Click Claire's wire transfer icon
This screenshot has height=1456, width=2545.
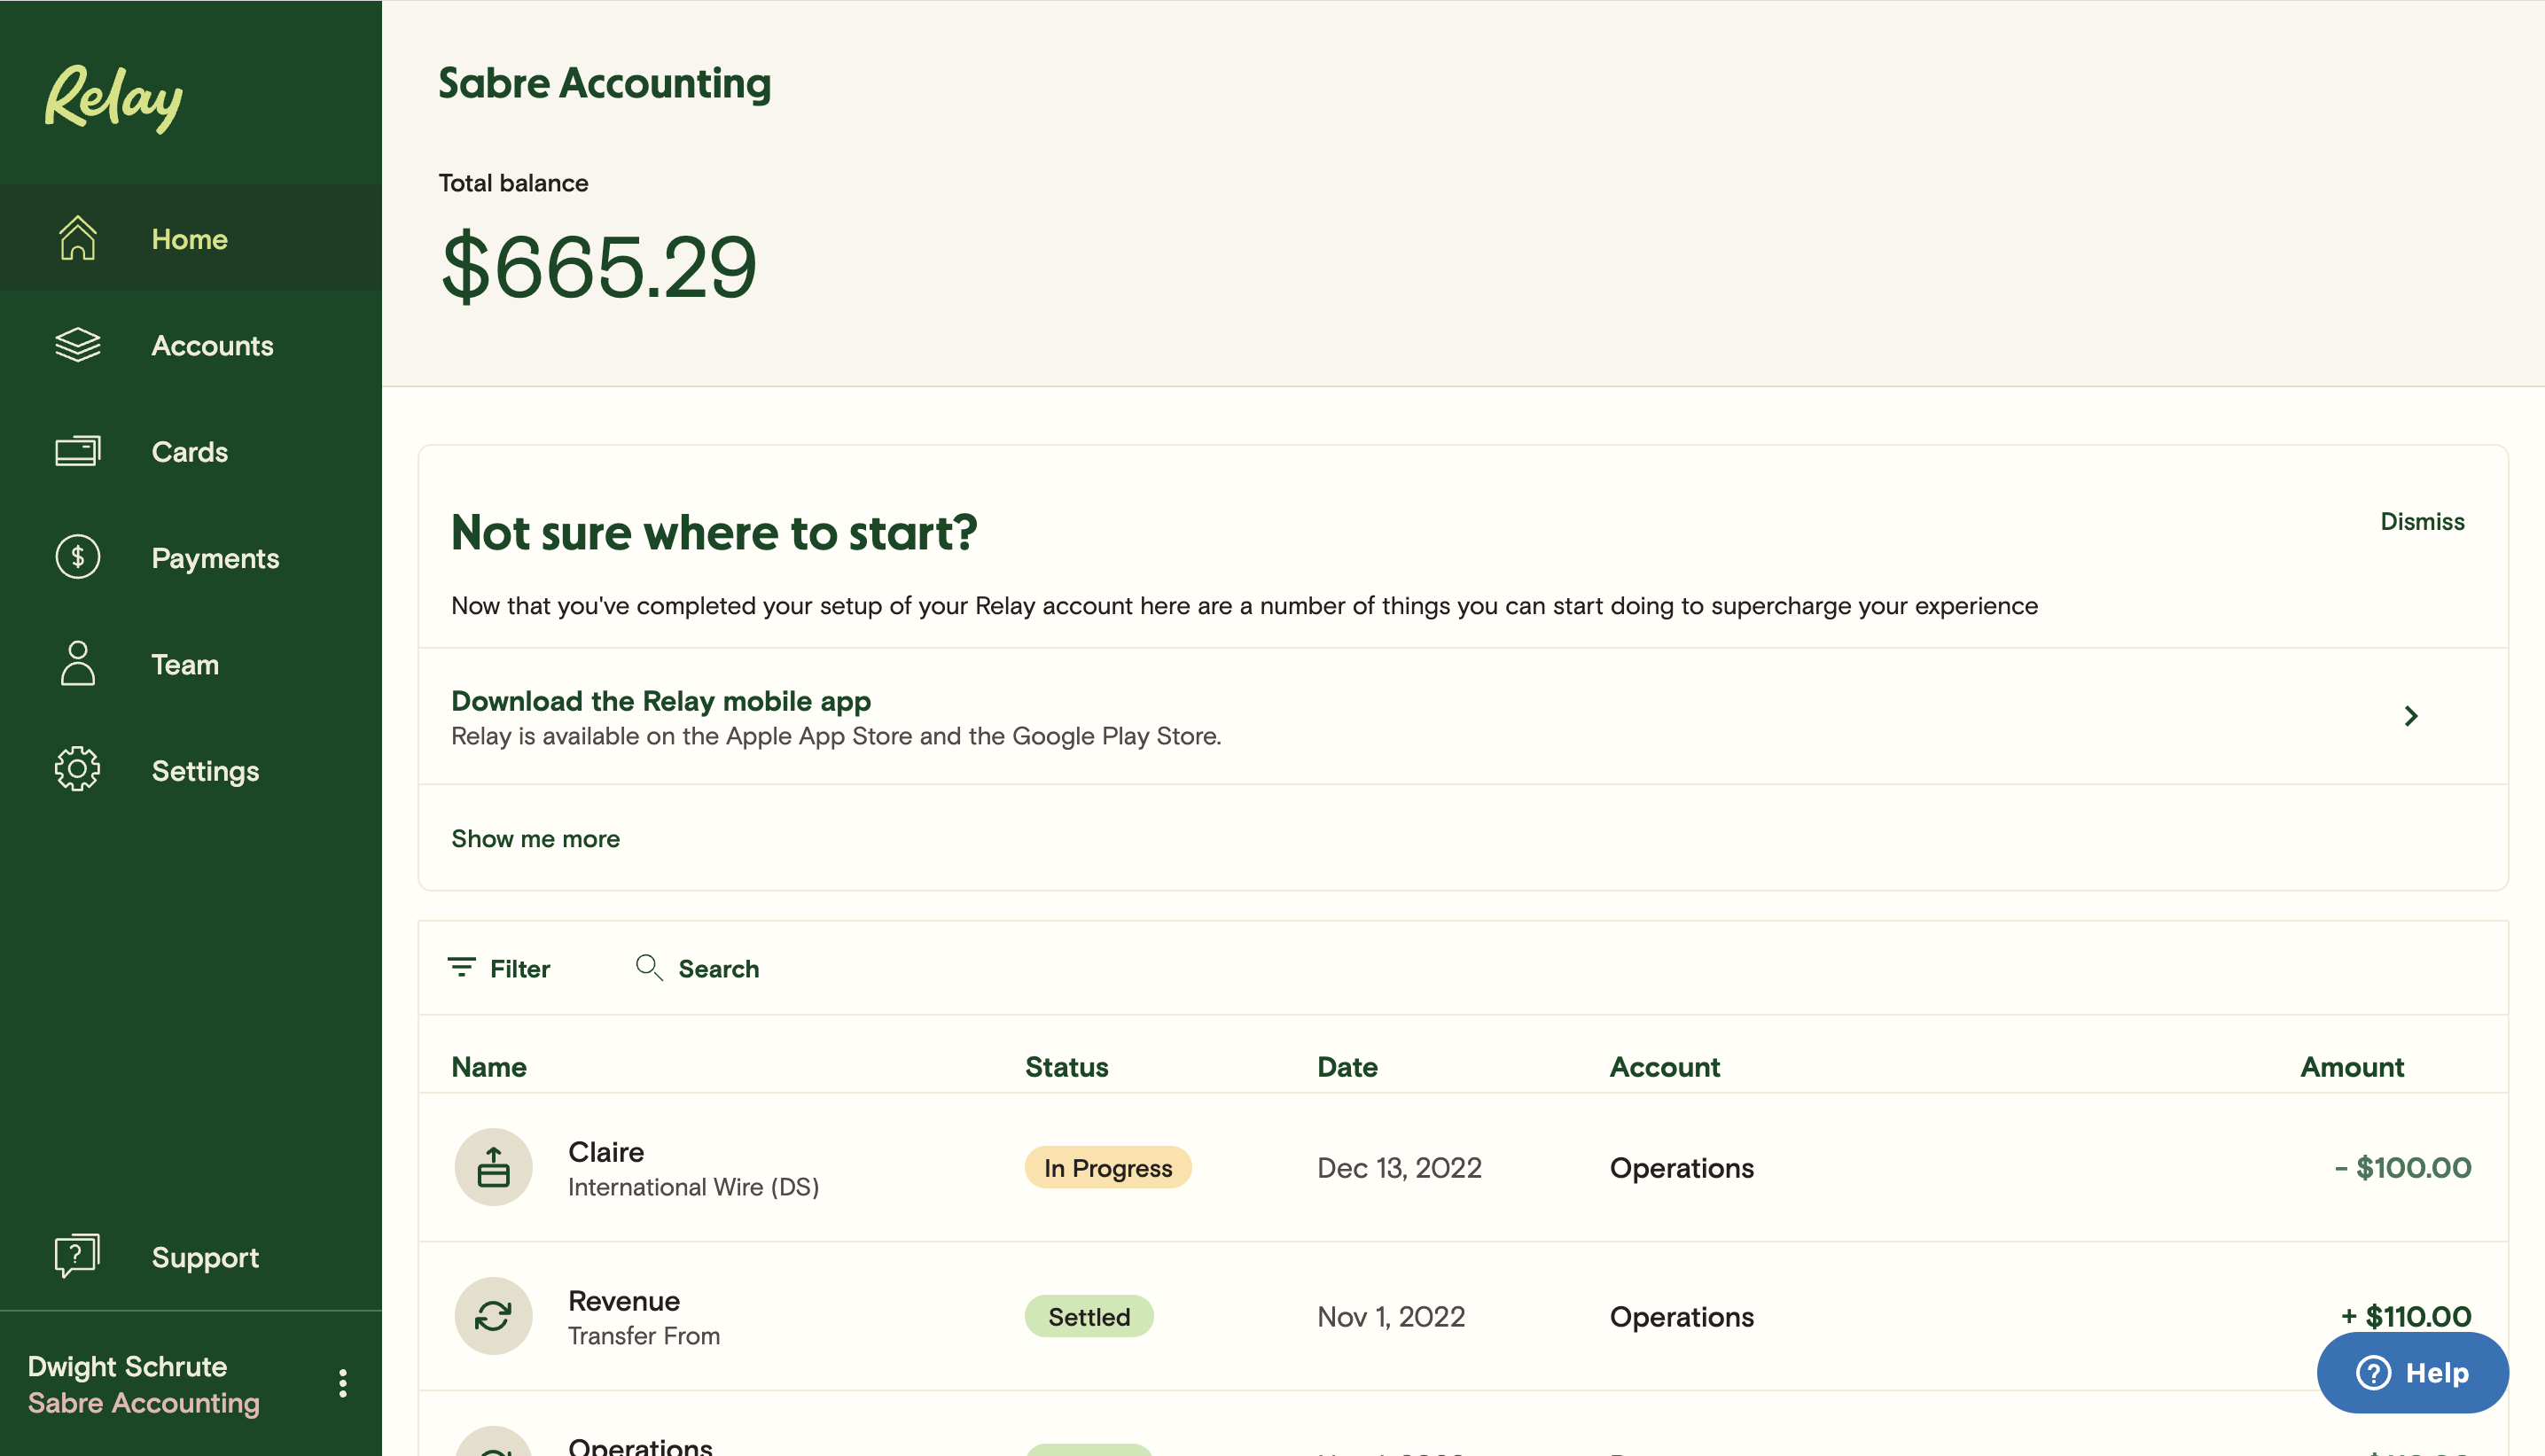(x=493, y=1167)
